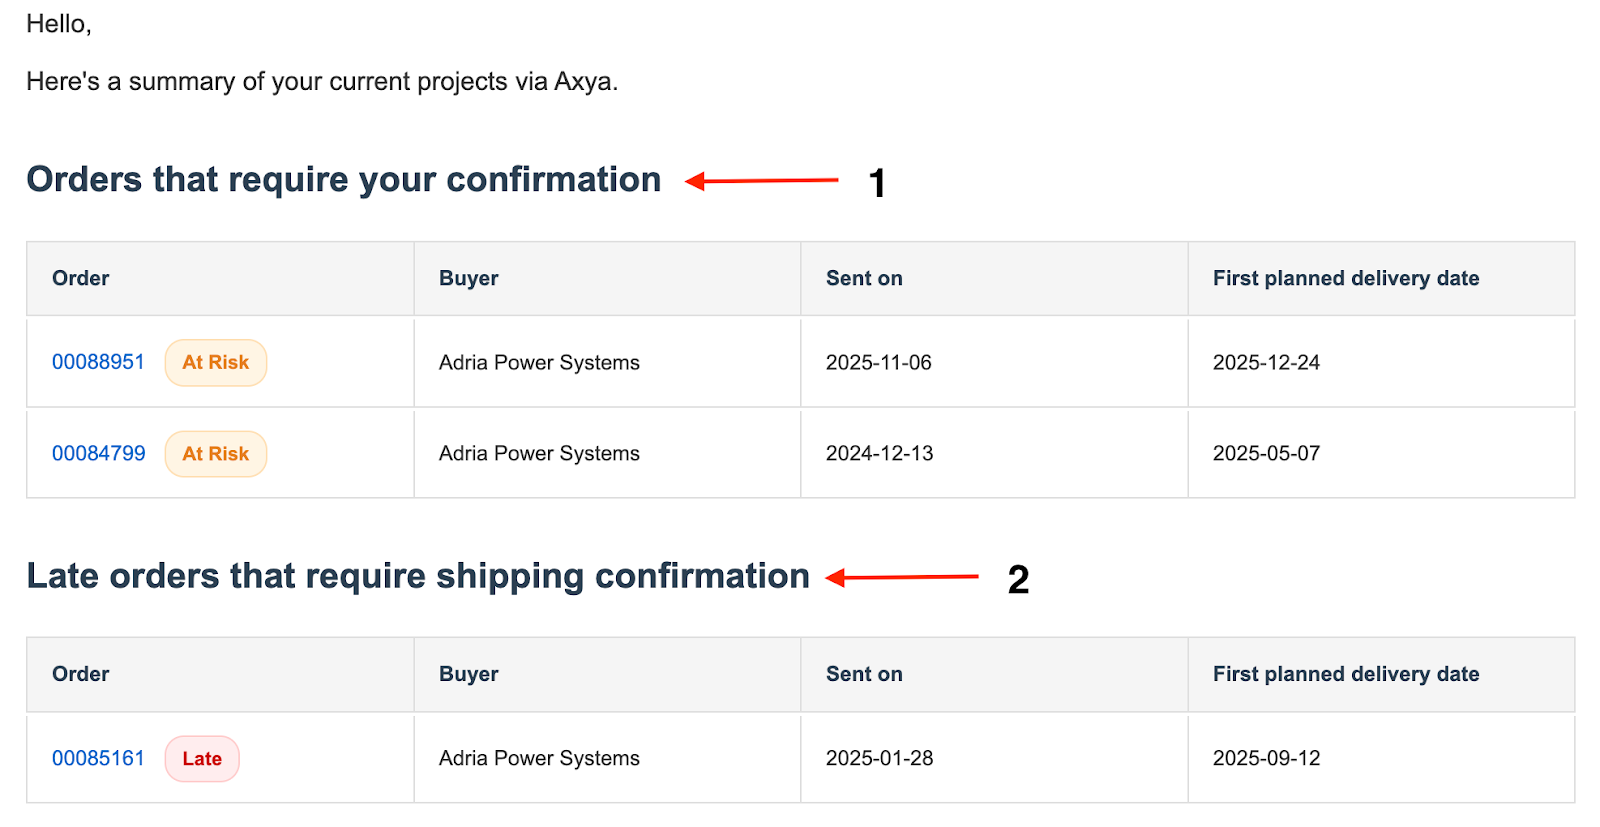Image resolution: width=1600 pixels, height=827 pixels.
Task: Click Buyer column header in confirmation orders table
Action: (468, 278)
